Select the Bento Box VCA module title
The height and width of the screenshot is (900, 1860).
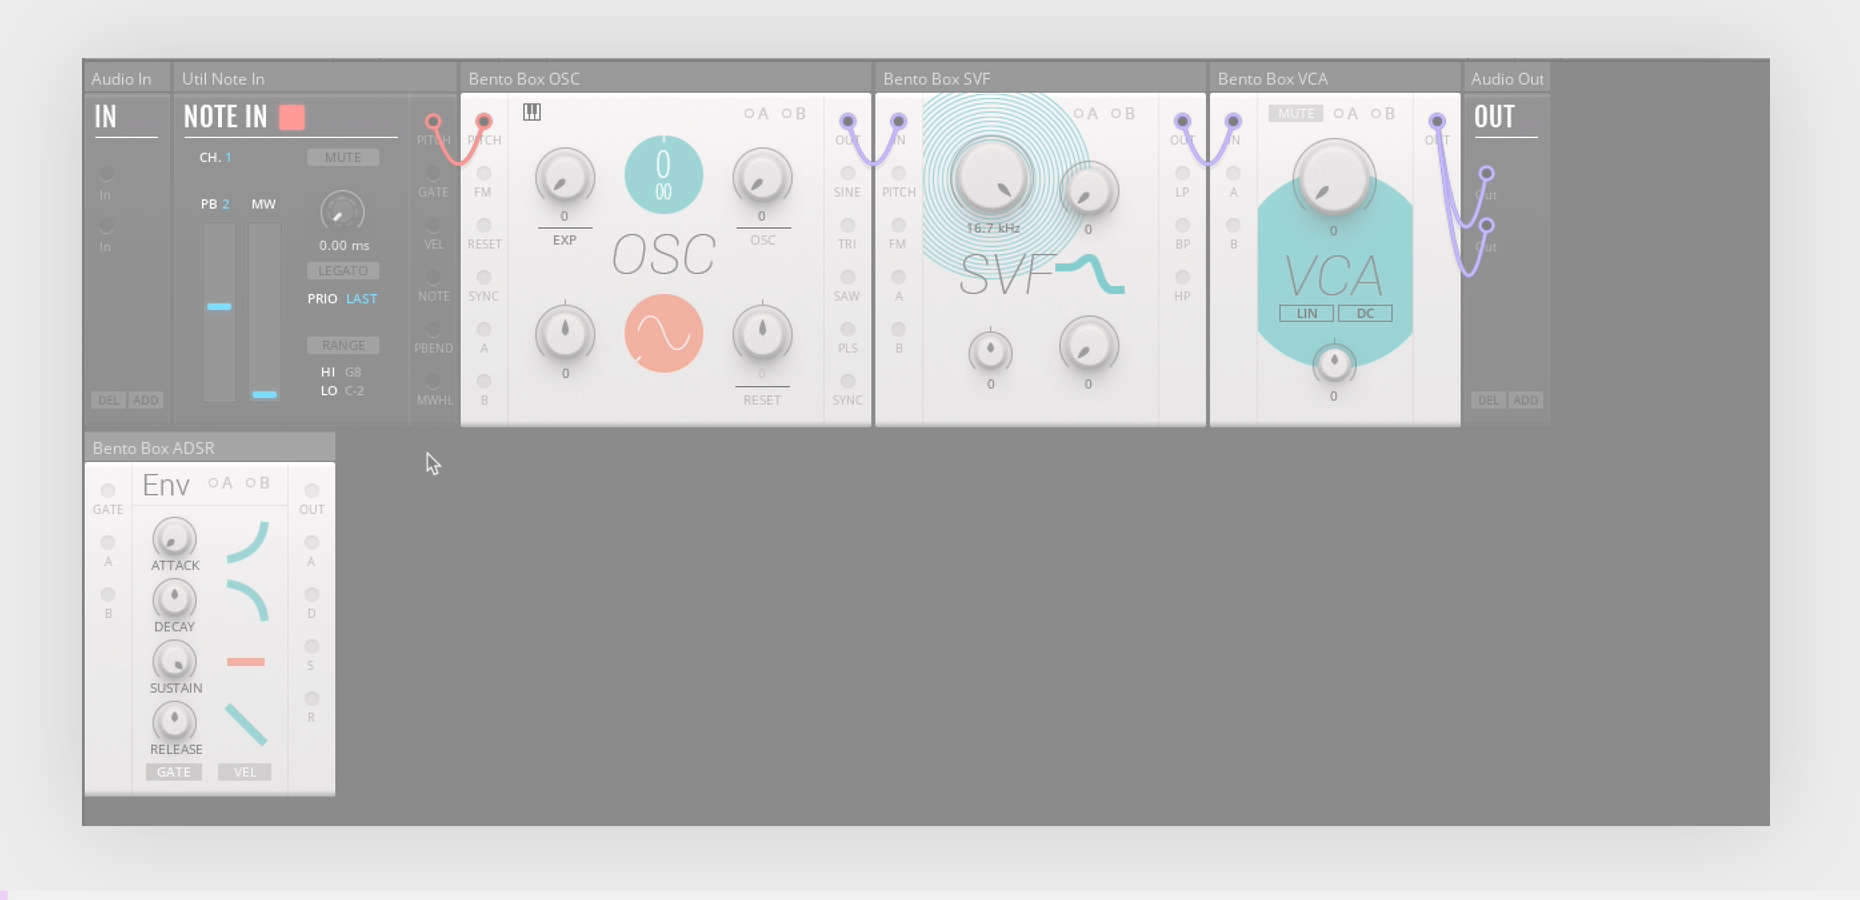pos(1273,79)
